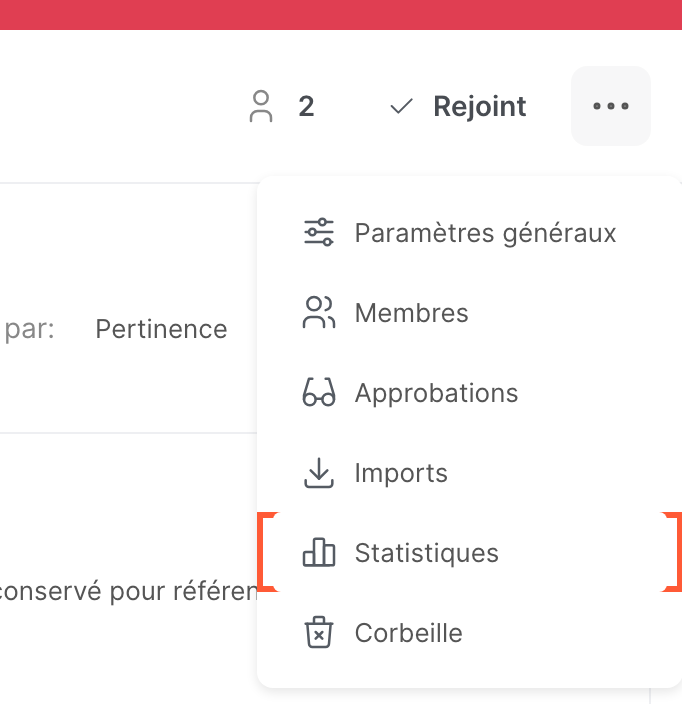Click the Rejoint joined button
Screen dimensions: 682x704
click(x=458, y=106)
